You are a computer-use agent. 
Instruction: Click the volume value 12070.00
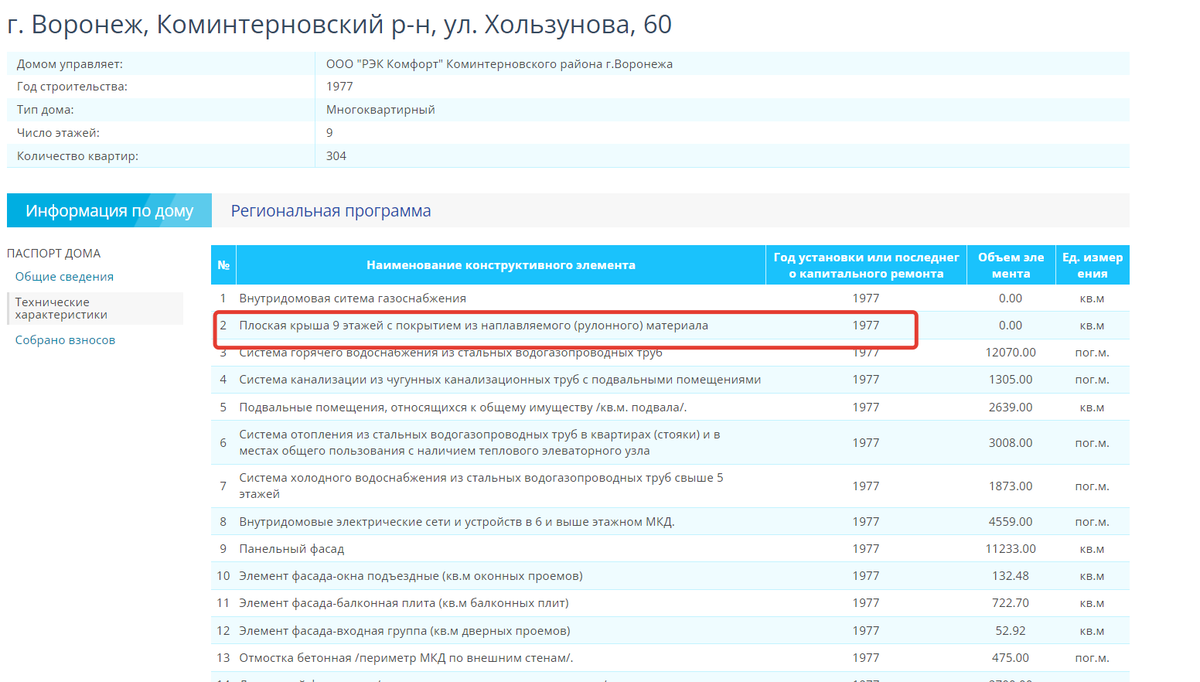pos(1010,353)
